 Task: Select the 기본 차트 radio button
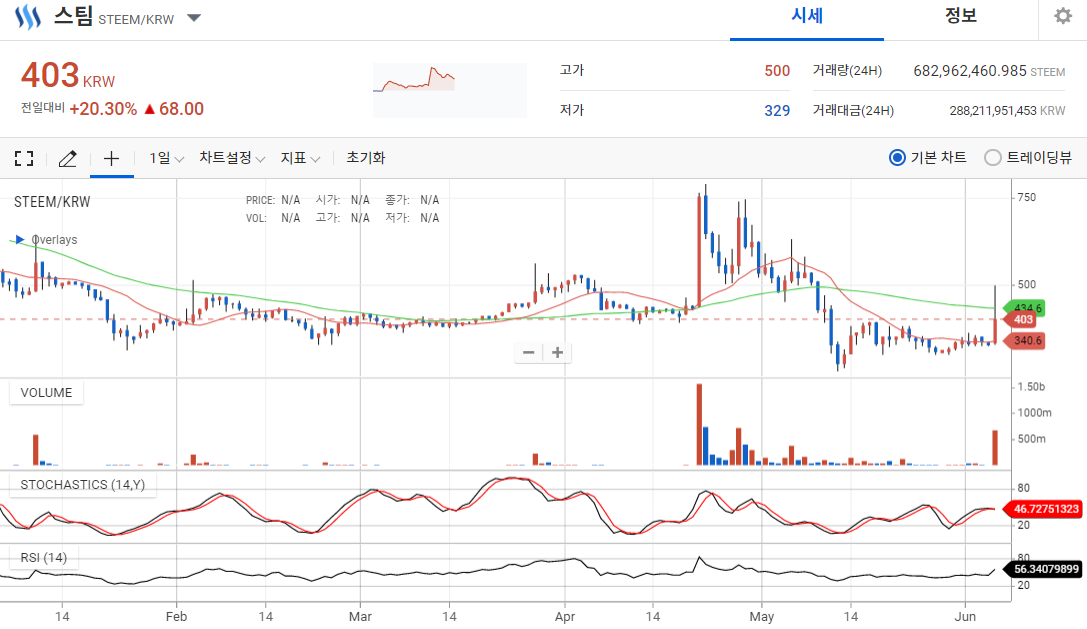click(897, 157)
